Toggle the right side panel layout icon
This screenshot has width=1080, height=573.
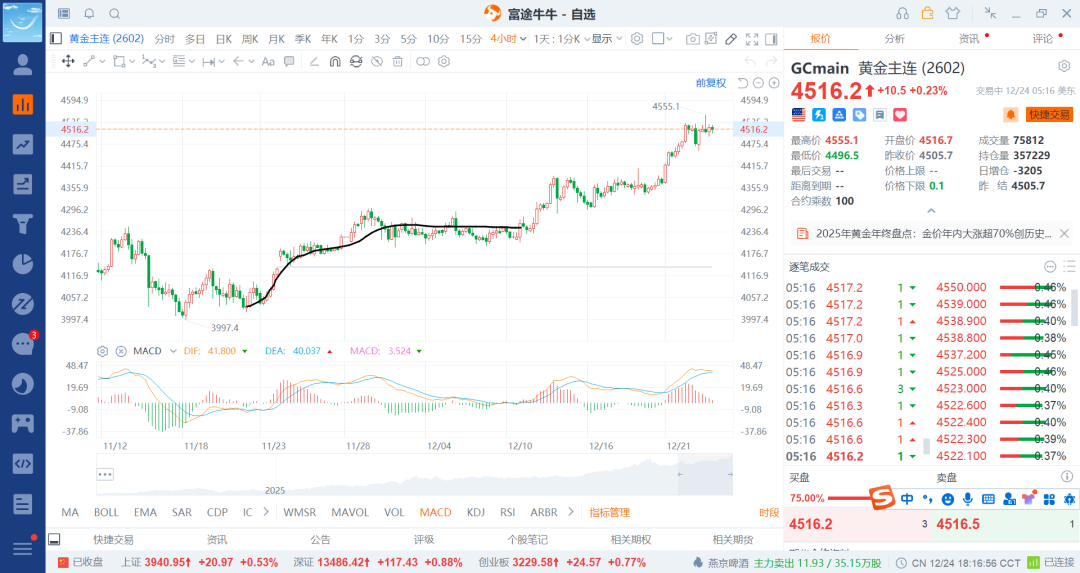point(771,39)
